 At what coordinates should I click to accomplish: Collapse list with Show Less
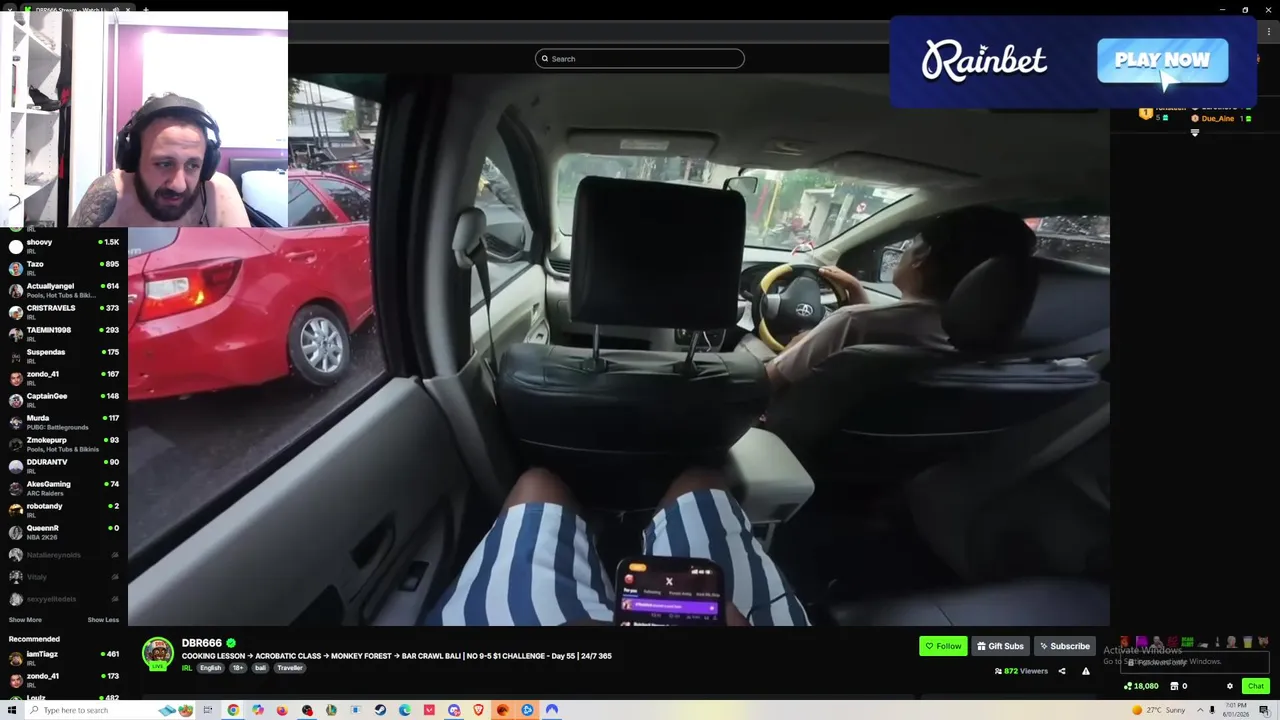103,620
